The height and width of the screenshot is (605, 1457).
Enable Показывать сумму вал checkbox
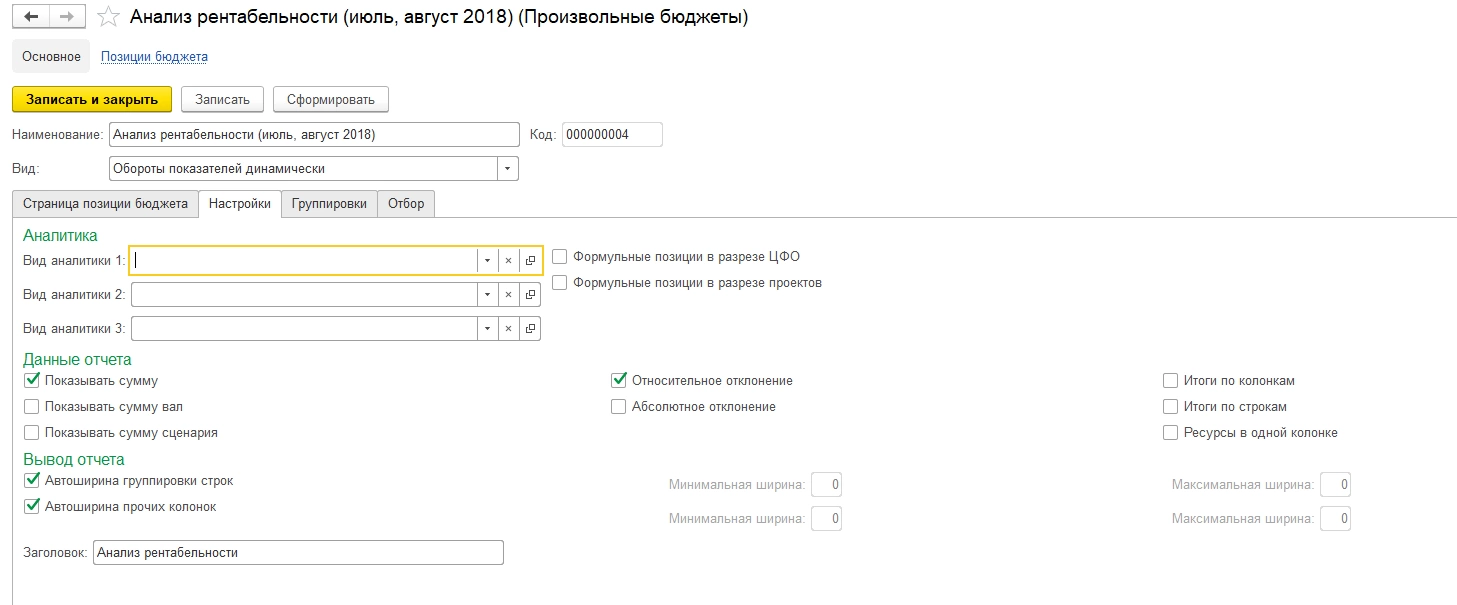[32, 407]
